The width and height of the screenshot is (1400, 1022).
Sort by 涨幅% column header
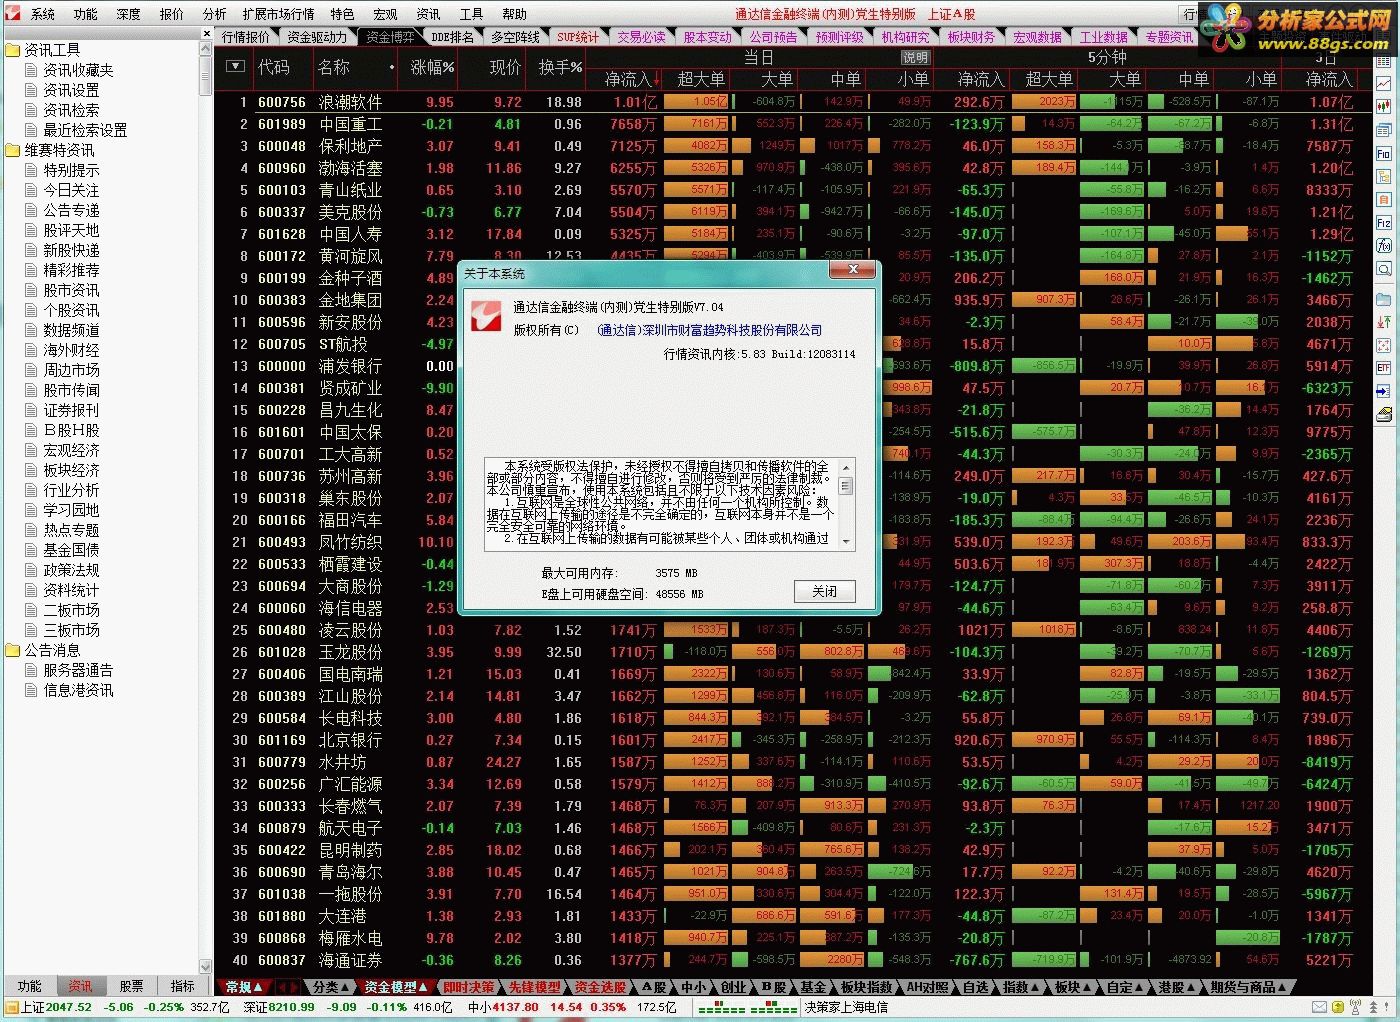pos(432,67)
